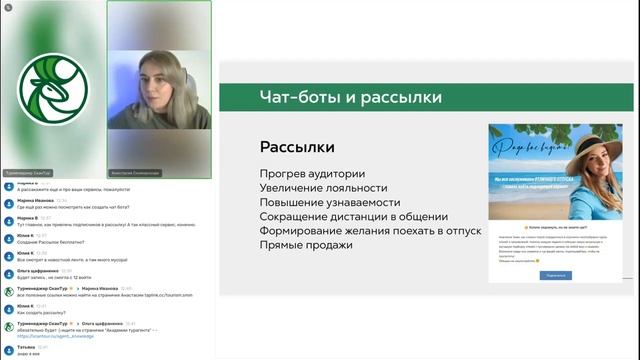Click СканТур avatar on reply to Ольга Шафраненко
Viewport: 640px width, 360px height.
click(9, 327)
